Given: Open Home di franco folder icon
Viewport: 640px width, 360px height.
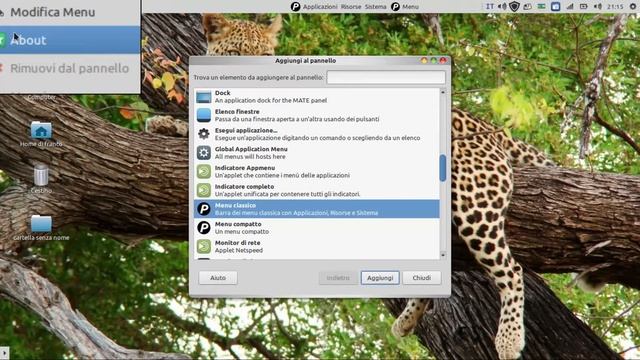Looking at the screenshot, I should tap(41, 130).
